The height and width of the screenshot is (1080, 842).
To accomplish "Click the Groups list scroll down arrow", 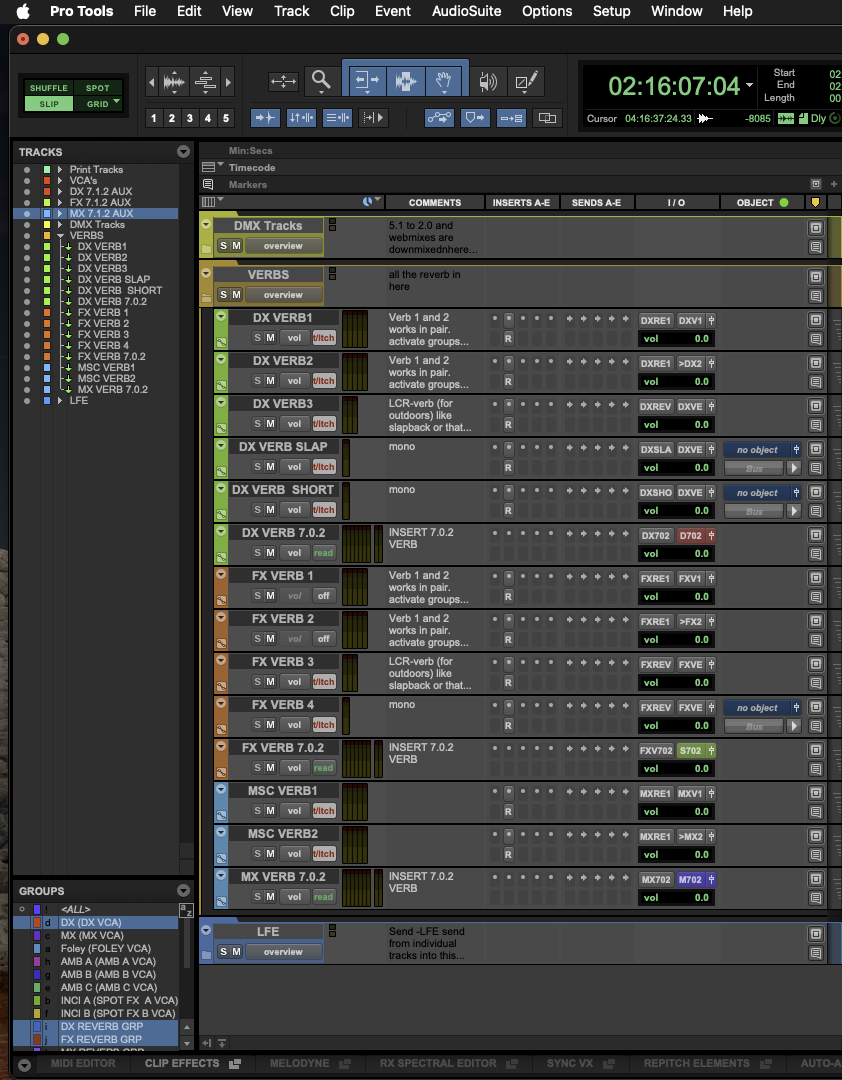I will click(186, 1045).
